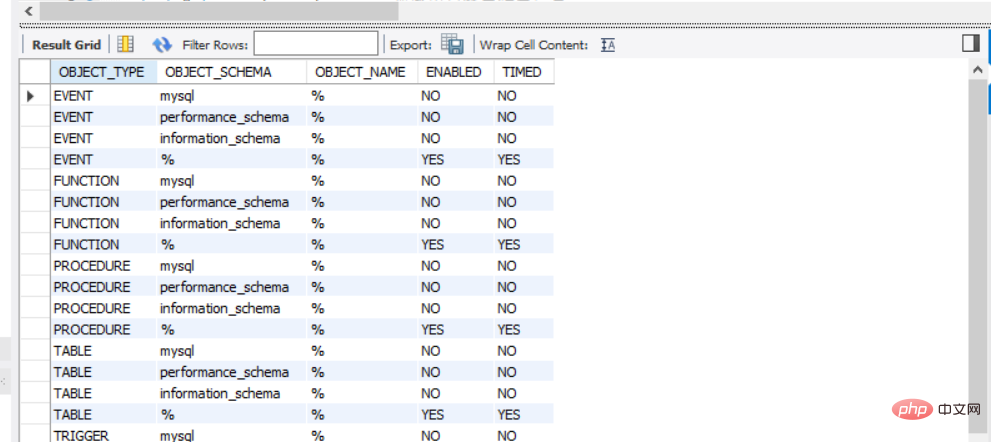Viewport: 991px width, 442px height.
Task: Export recordset using the Export icon
Action: click(452, 44)
